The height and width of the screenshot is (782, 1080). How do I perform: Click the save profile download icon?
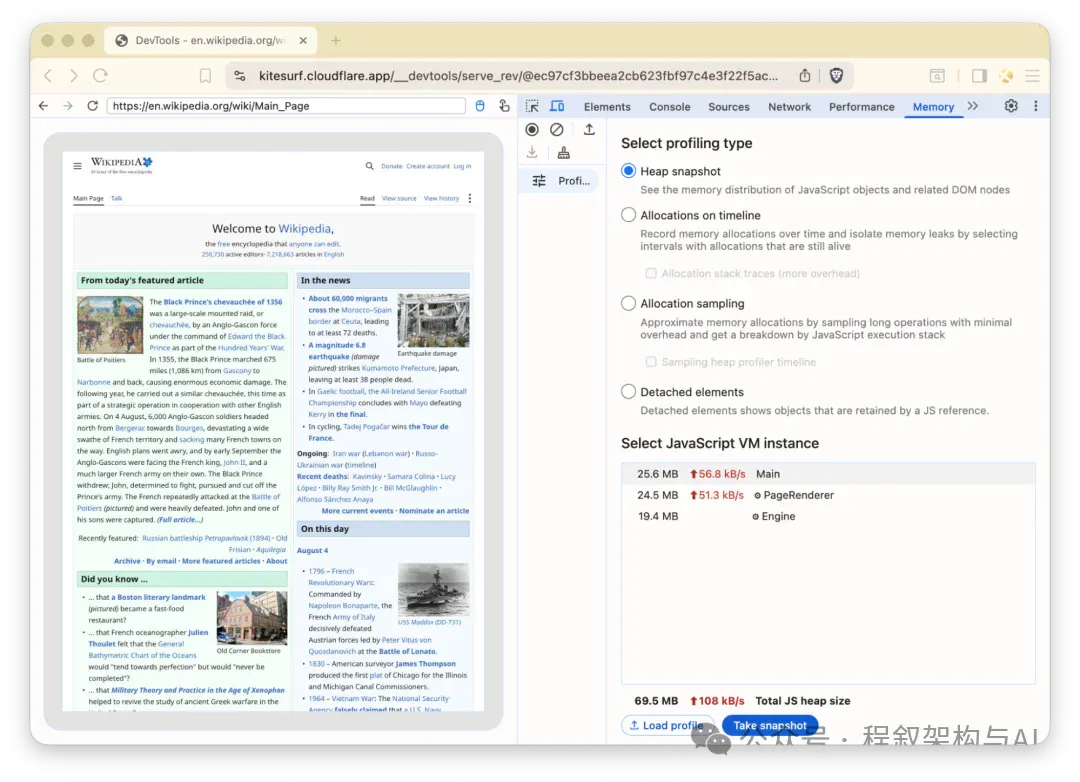(532, 152)
